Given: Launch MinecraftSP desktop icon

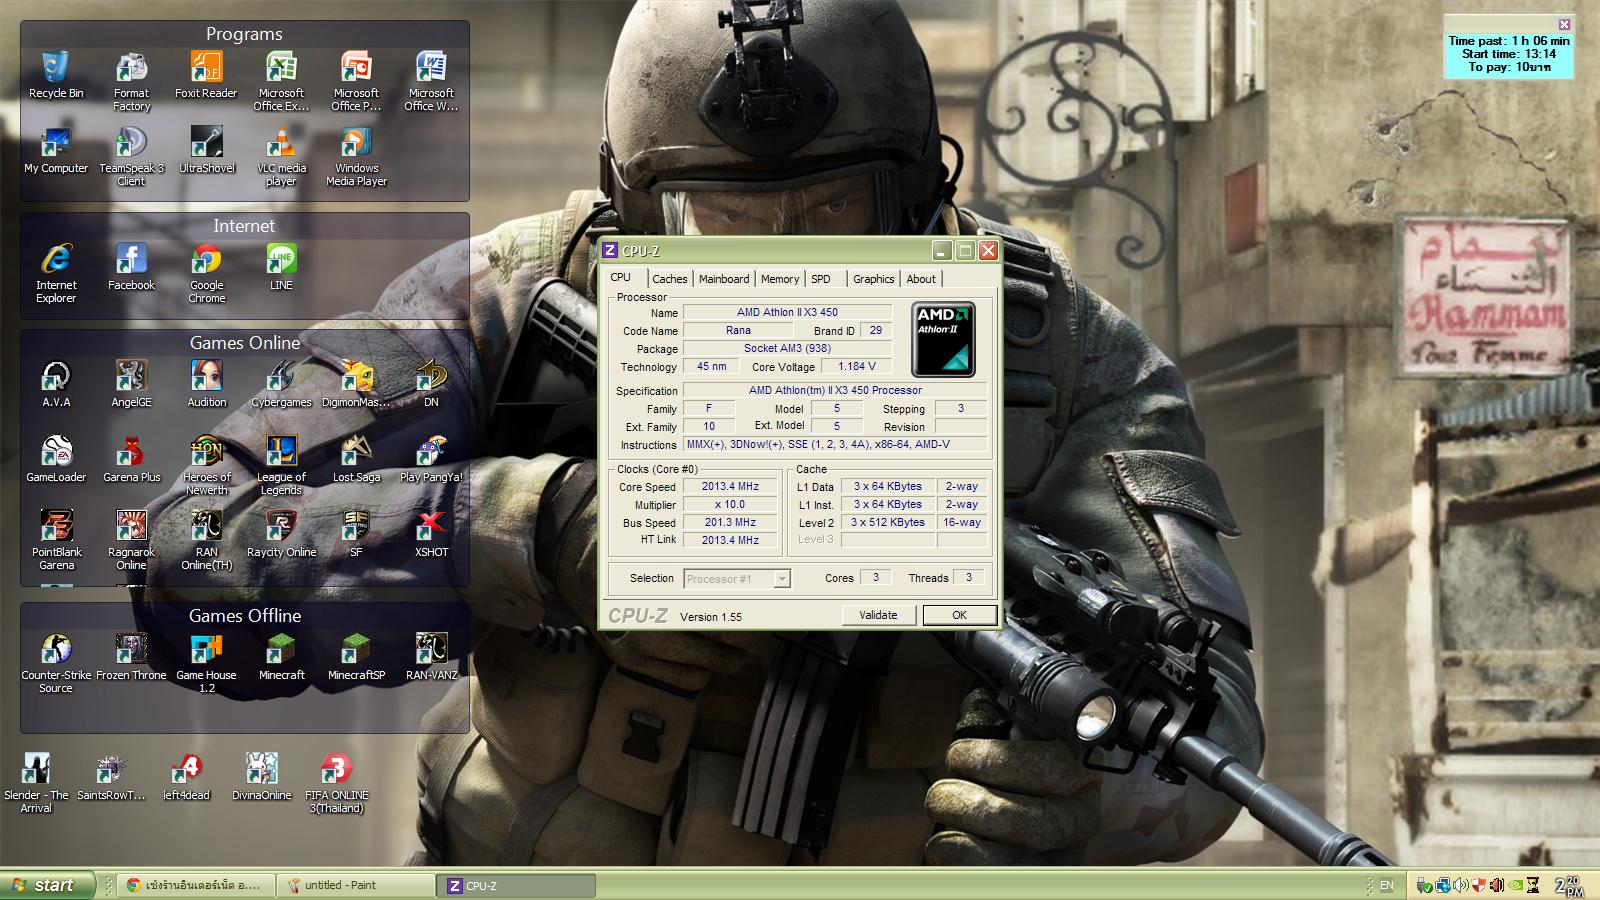Looking at the screenshot, I should tap(356, 657).
